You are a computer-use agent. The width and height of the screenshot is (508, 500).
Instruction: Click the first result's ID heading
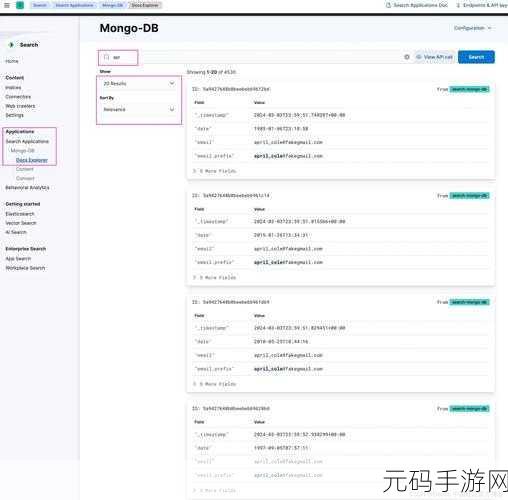(231, 89)
